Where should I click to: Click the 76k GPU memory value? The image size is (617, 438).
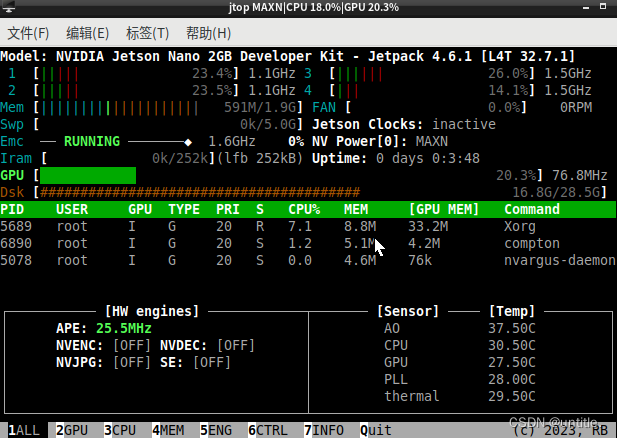420,261
